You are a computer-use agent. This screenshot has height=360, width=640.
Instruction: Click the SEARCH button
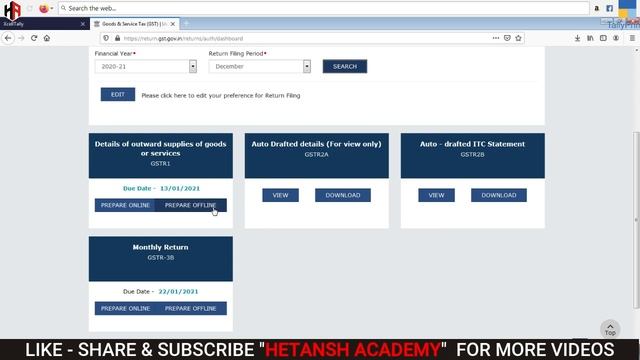pyautogui.click(x=345, y=66)
